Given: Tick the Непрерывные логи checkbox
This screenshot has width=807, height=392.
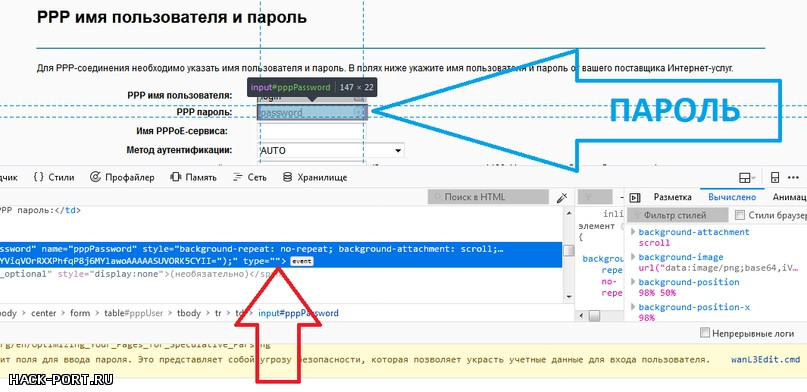Looking at the screenshot, I should (x=705, y=333).
